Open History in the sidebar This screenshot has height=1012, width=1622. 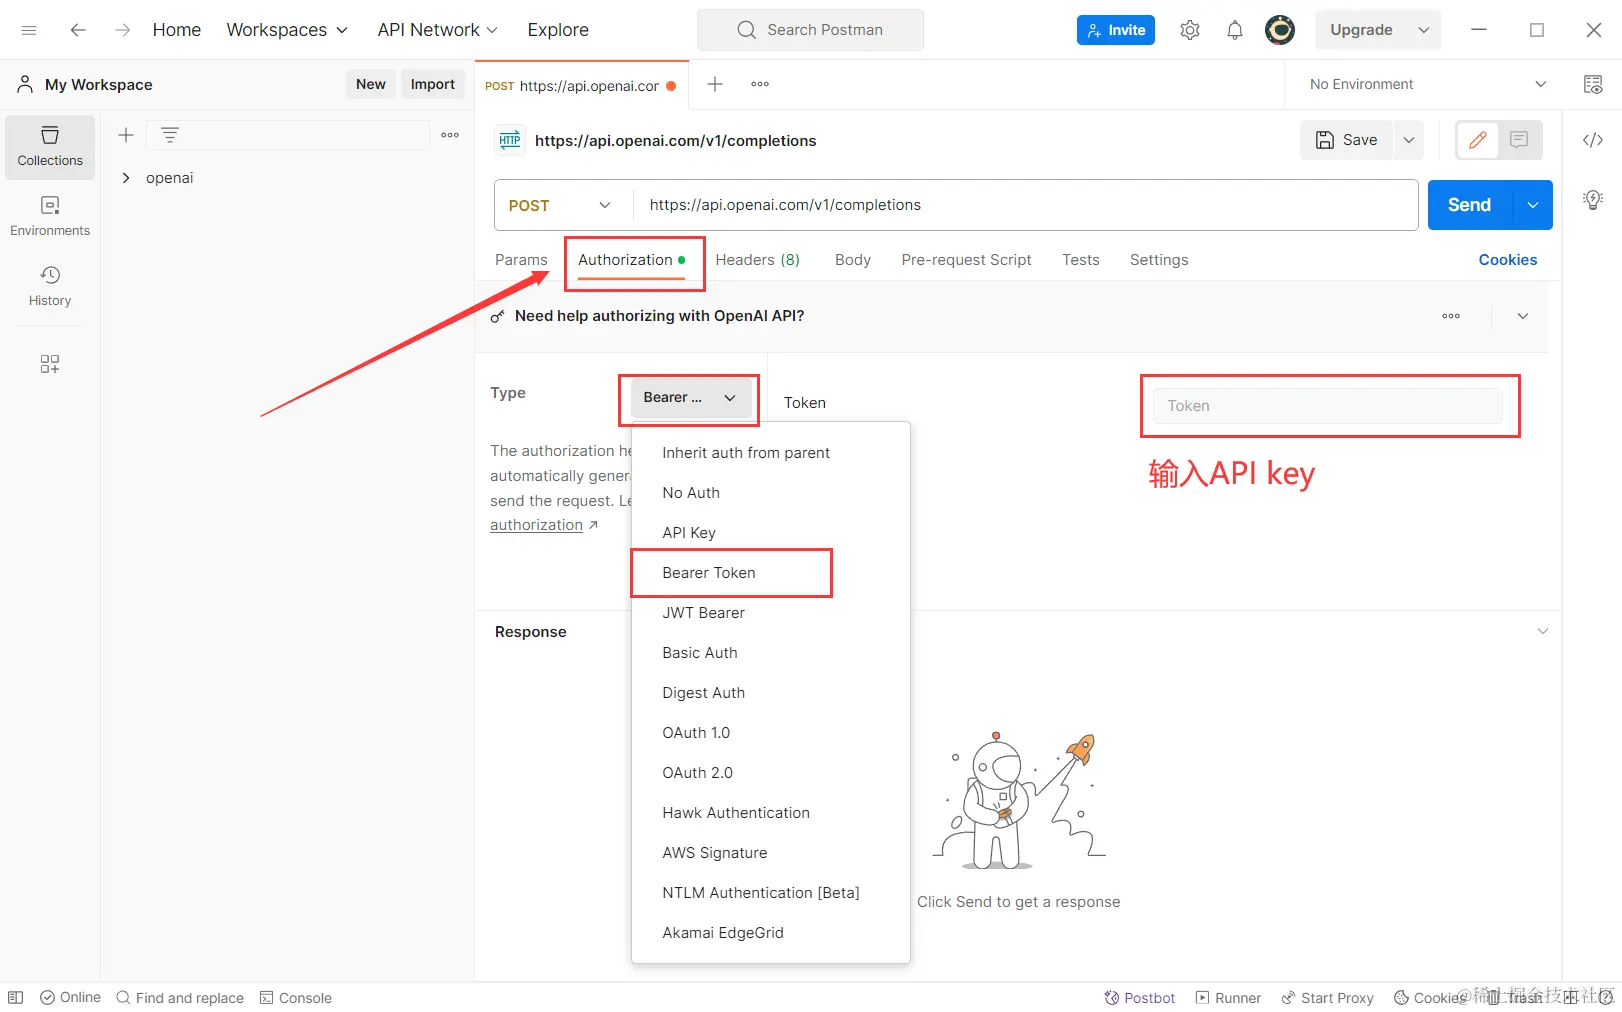click(50, 287)
